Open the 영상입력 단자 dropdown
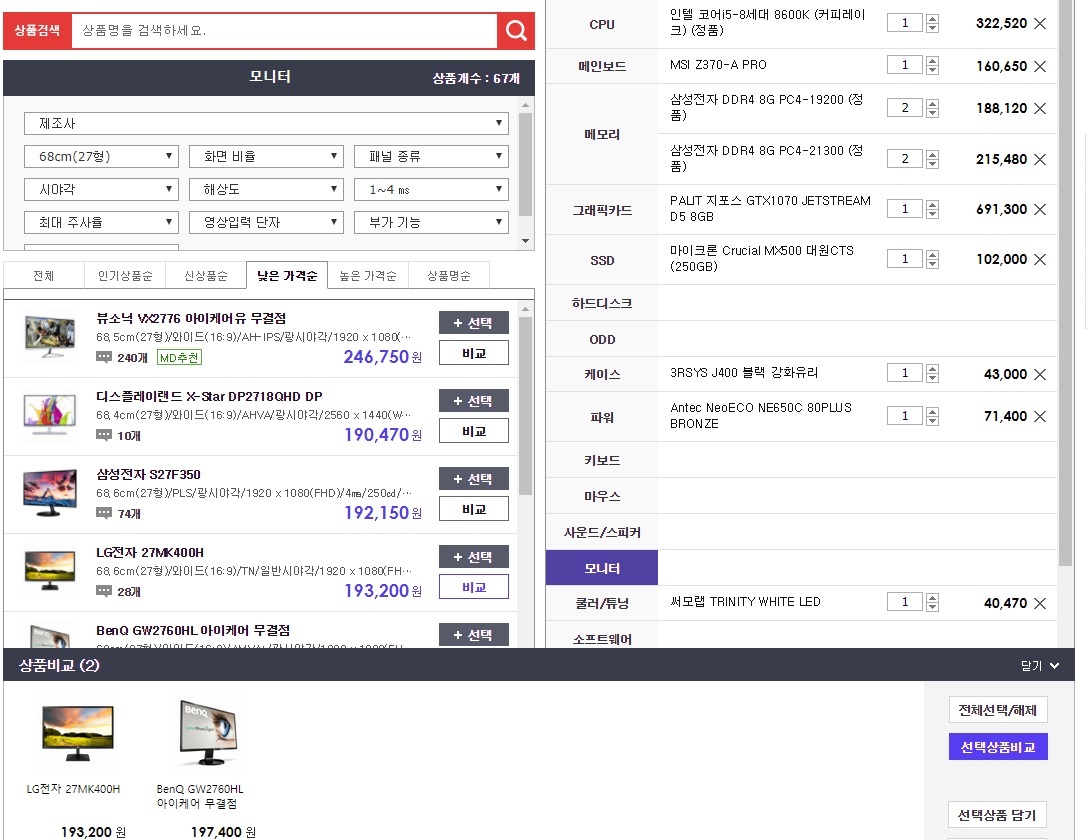The width and height of the screenshot is (1087, 840). 266,222
